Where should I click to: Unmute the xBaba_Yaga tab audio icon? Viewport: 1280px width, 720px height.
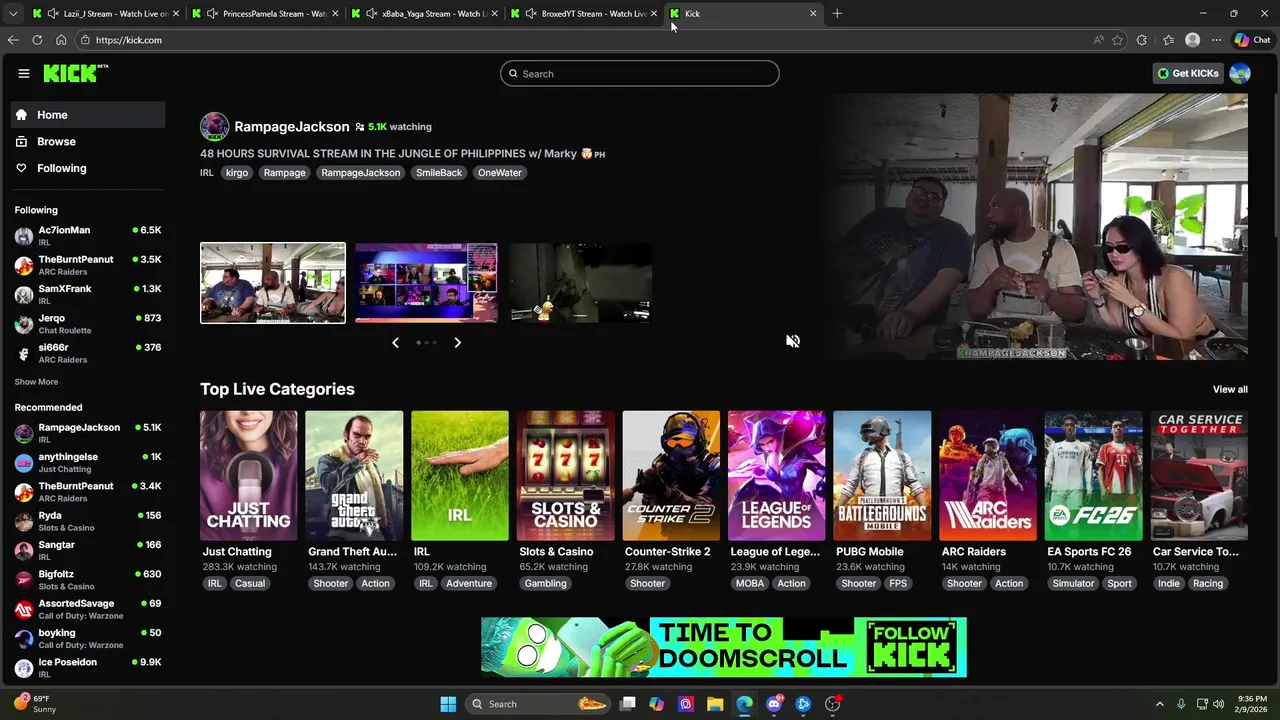pos(372,14)
